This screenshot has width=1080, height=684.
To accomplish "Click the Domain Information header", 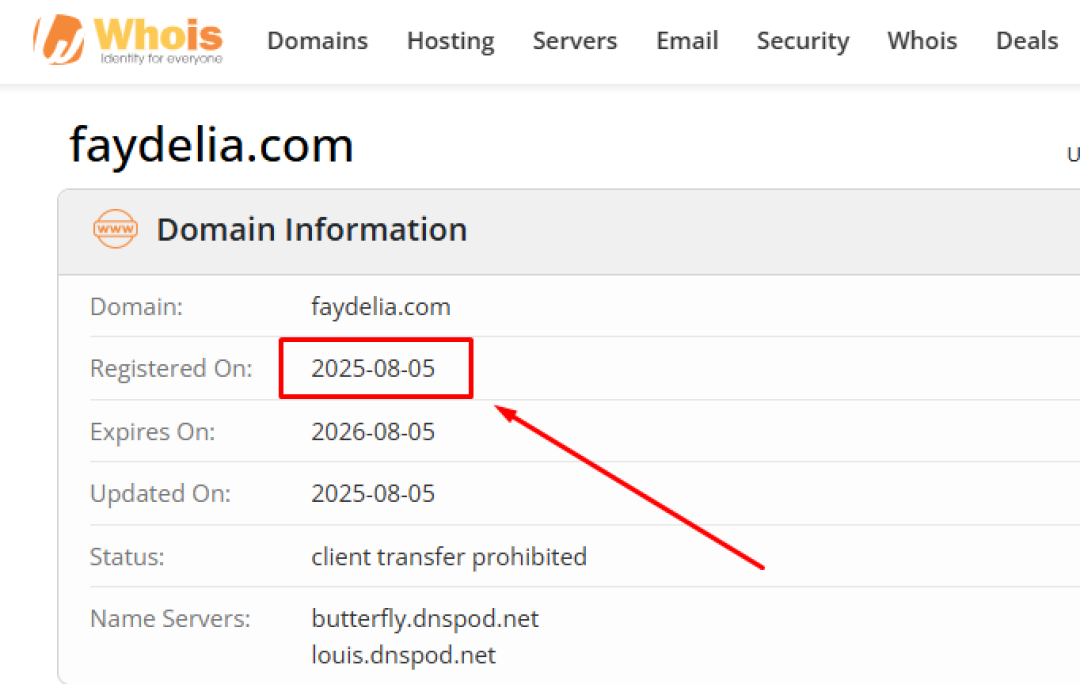I will point(311,229).
